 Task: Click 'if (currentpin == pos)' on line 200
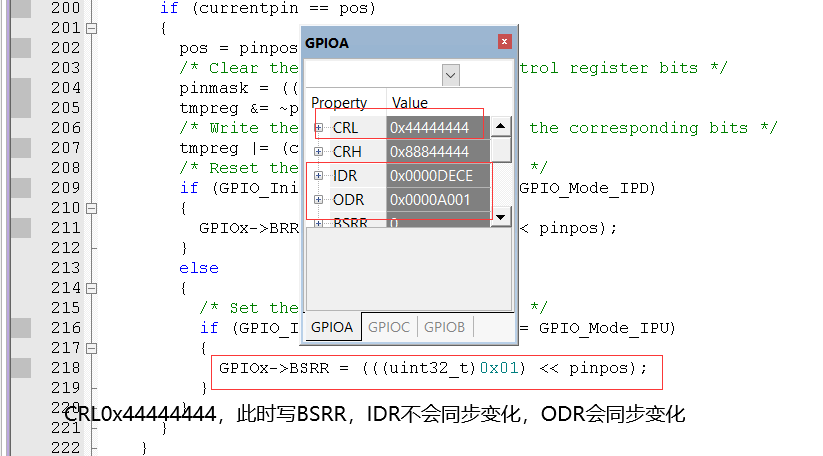point(268,8)
